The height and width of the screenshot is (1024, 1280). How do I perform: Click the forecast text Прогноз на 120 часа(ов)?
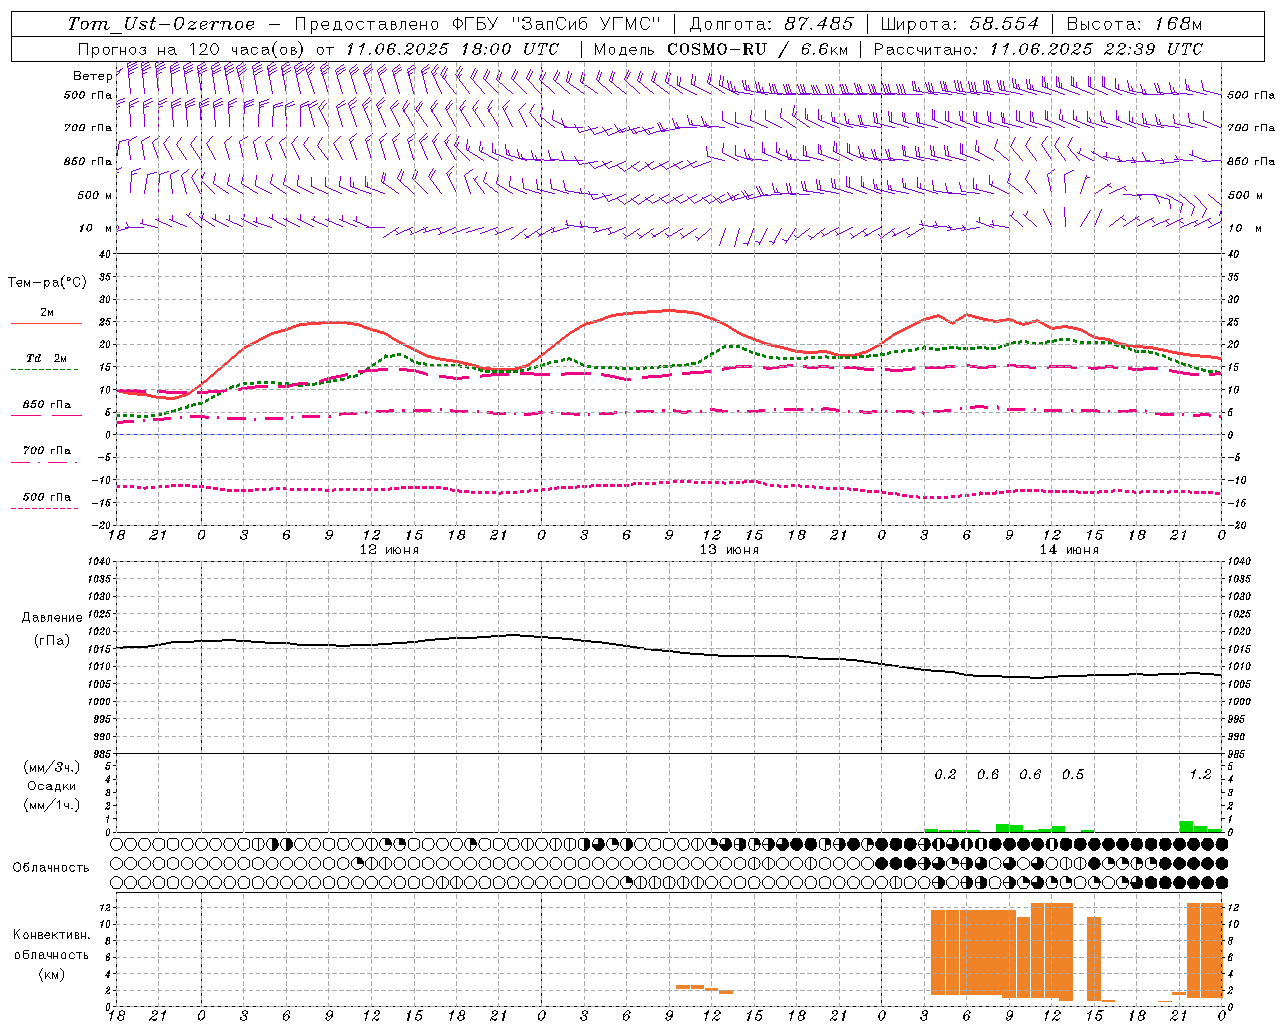point(192,49)
